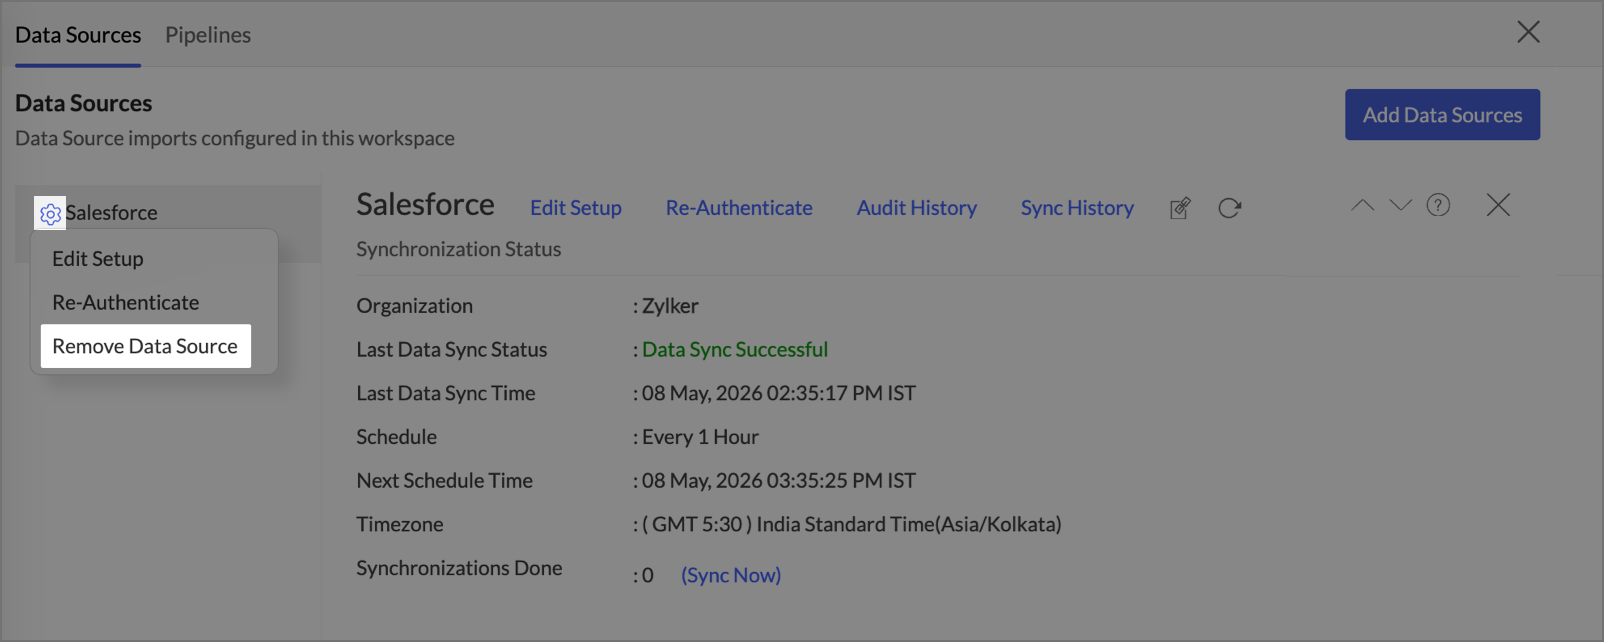Click the Synchronizations Done label
Viewport: 1604px width, 642px height.
point(459,568)
